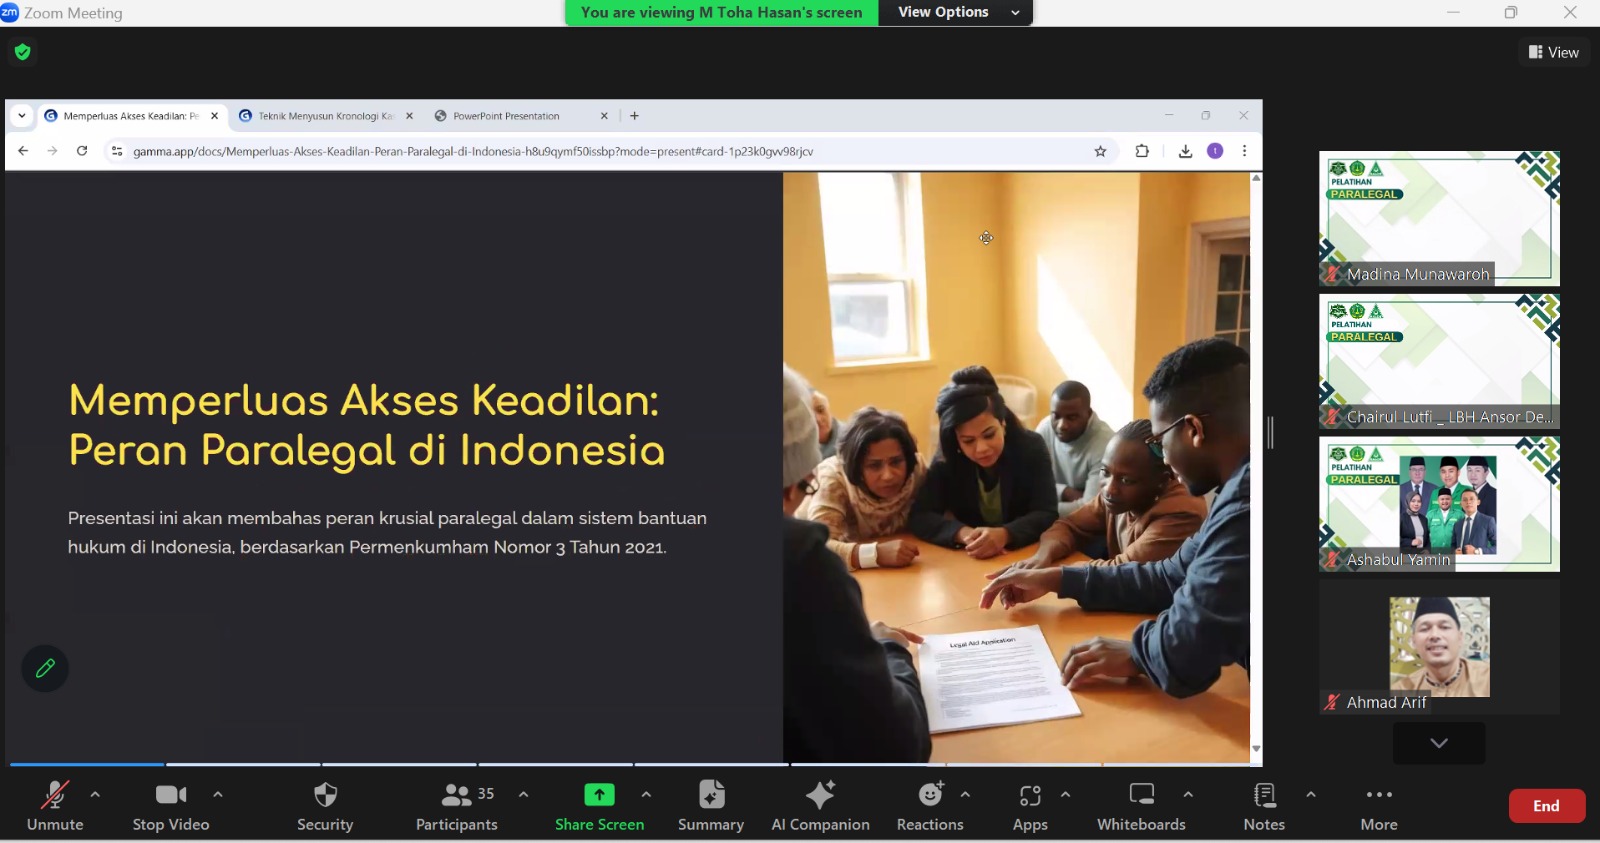Click the green encryption shield icon

coord(23,52)
